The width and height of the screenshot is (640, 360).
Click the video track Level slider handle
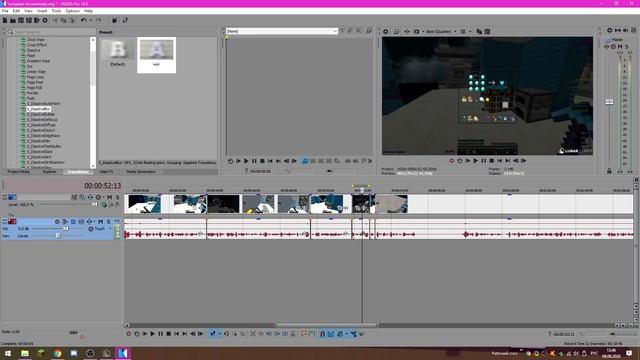tap(95, 204)
